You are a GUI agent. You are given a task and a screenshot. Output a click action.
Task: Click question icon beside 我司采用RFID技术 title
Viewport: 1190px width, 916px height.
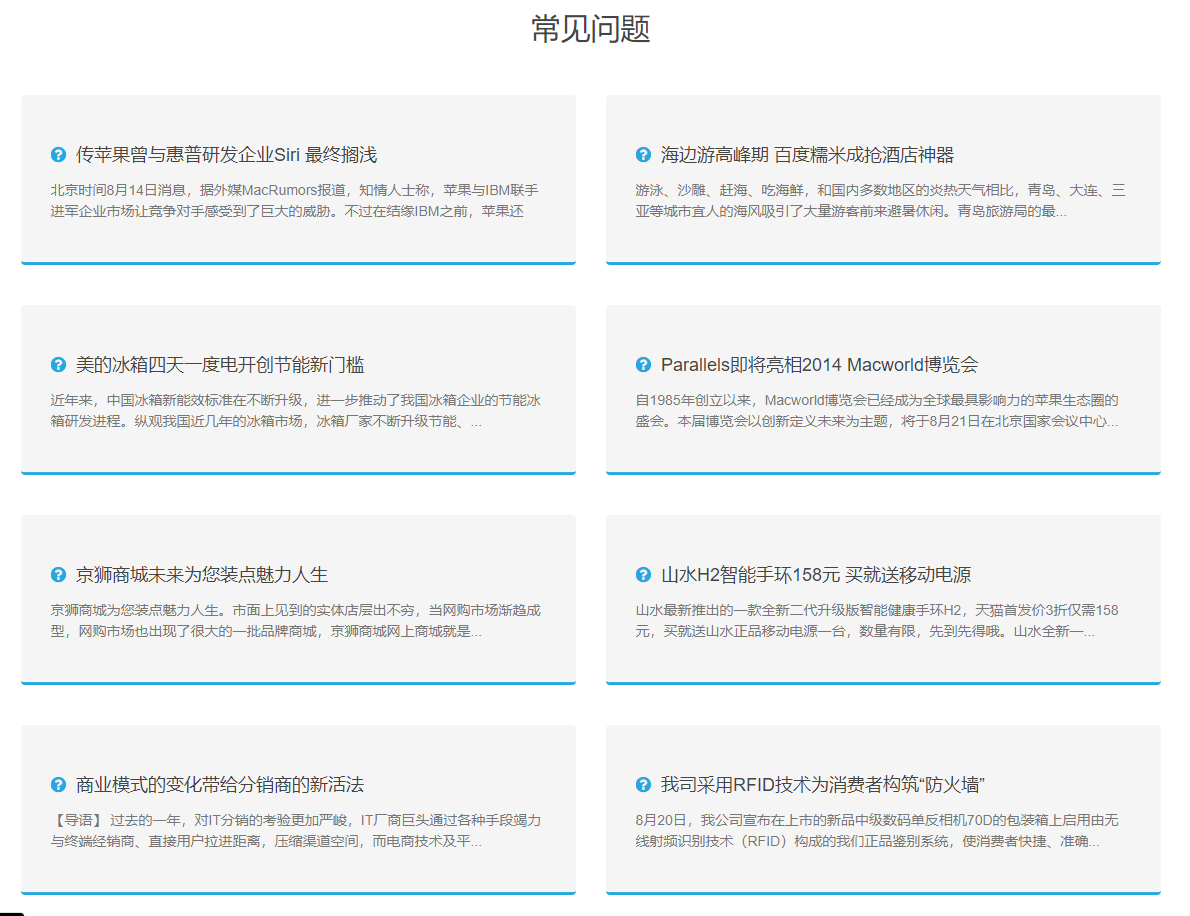(643, 785)
